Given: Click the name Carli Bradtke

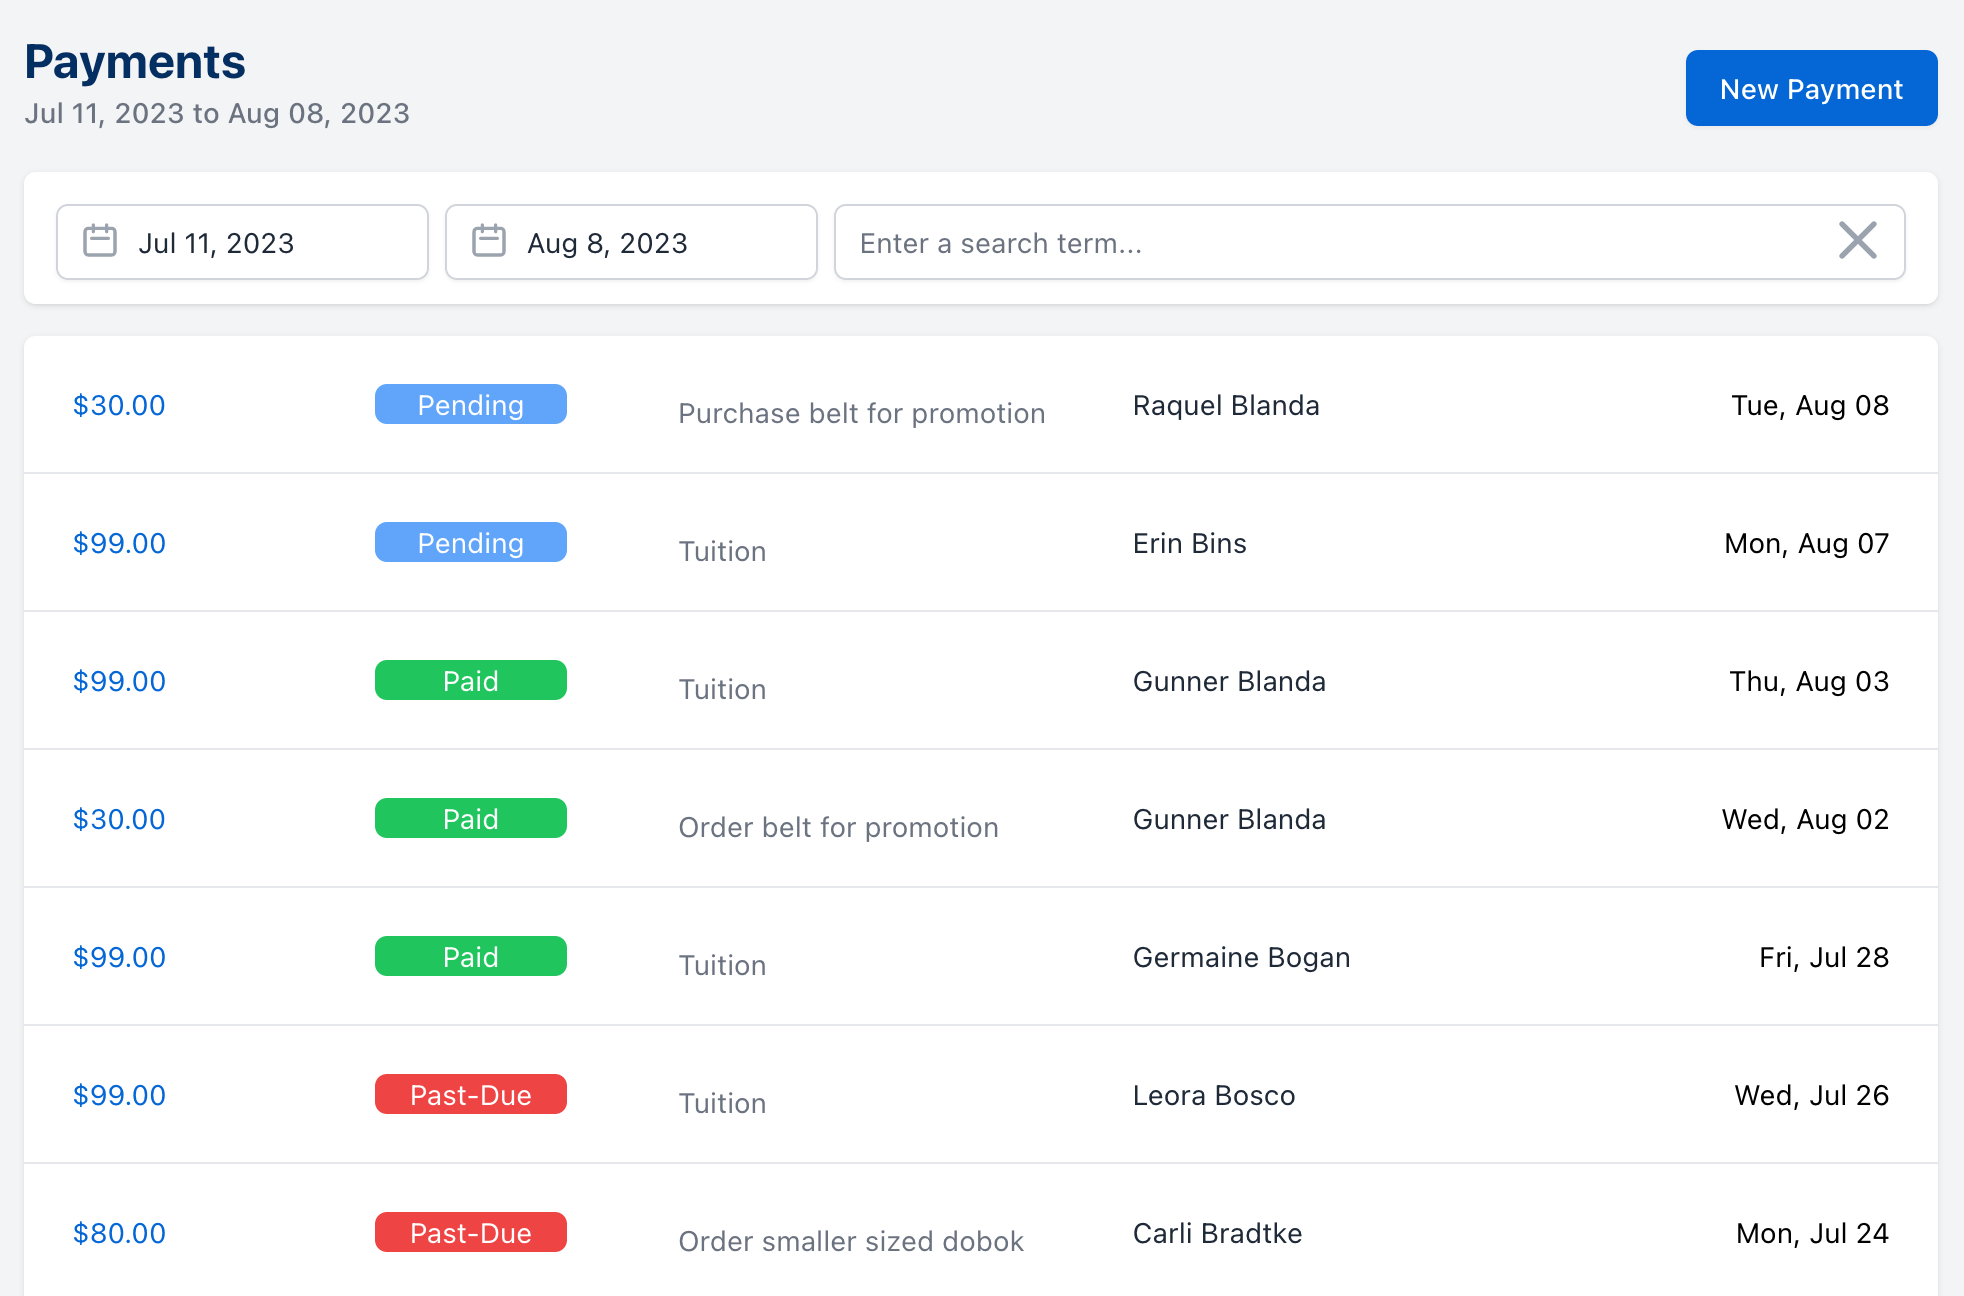Looking at the screenshot, I should [x=1217, y=1233].
